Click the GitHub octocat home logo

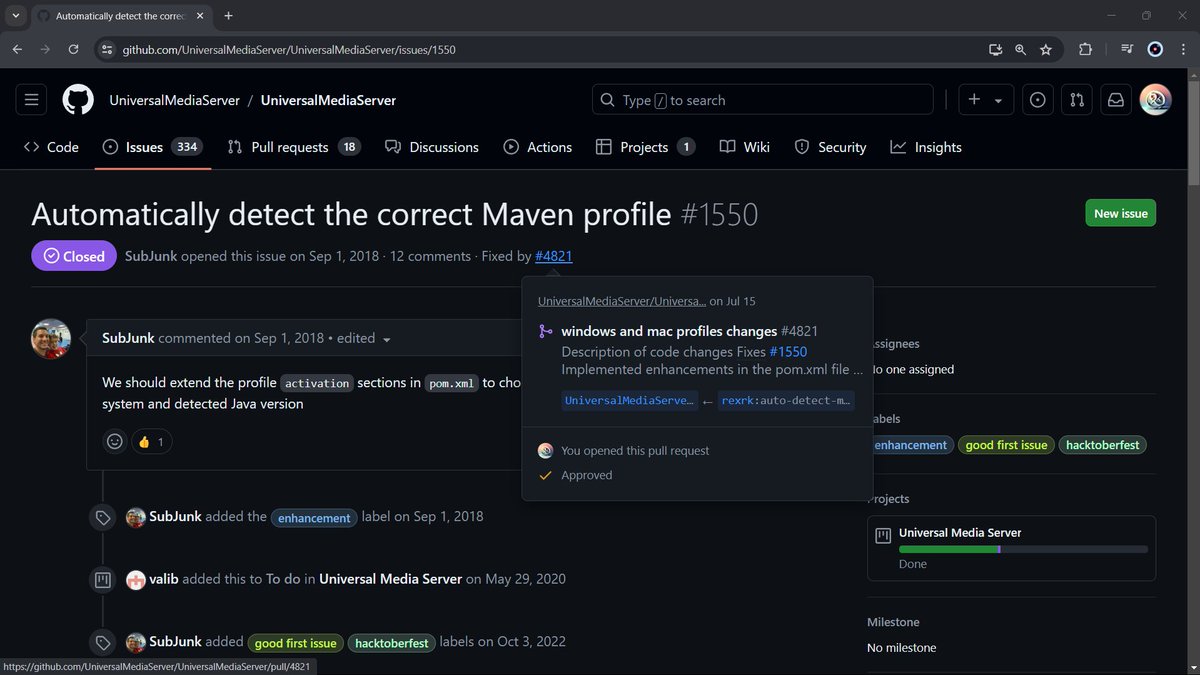pyautogui.click(x=77, y=99)
